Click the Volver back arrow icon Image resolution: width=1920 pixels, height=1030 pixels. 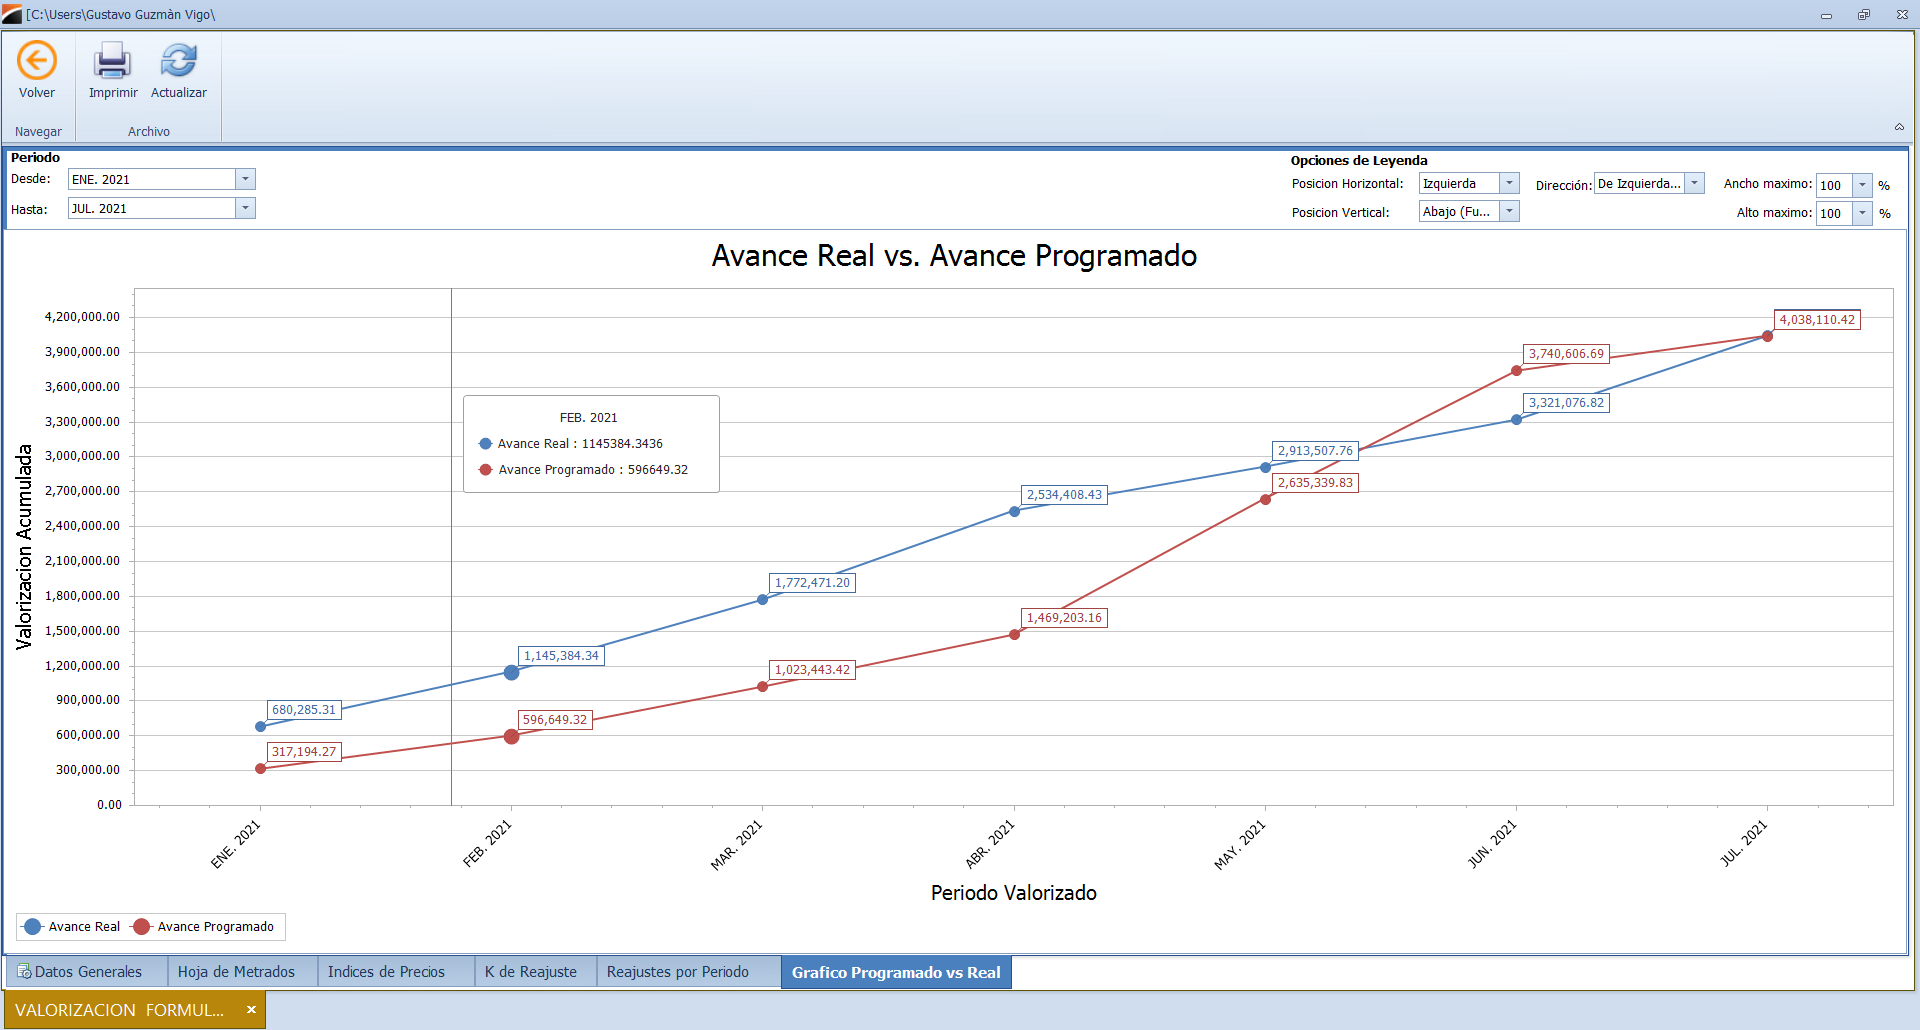point(37,61)
